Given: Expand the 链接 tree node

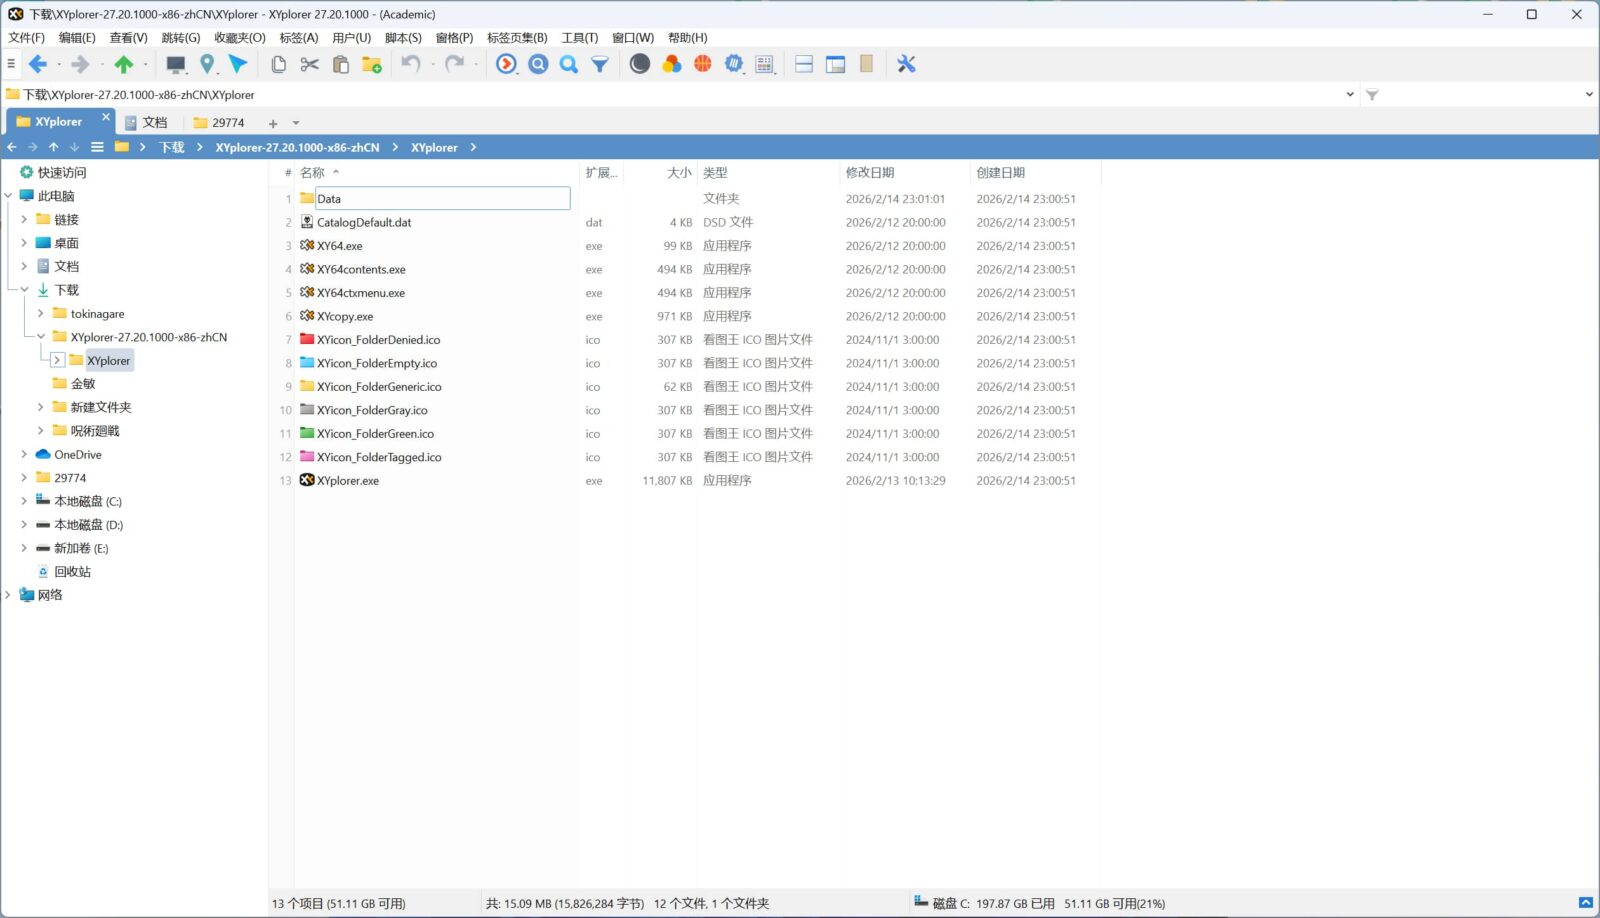Looking at the screenshot, I should 24,219.
